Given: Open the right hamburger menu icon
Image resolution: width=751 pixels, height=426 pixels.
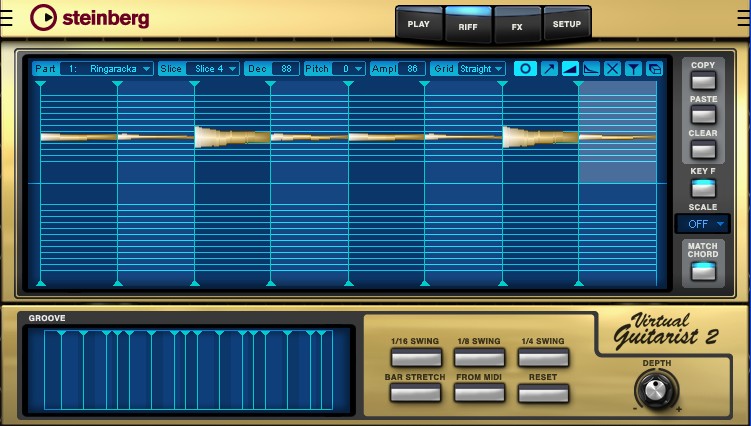Looking at the screenshot, I should 744,17.
